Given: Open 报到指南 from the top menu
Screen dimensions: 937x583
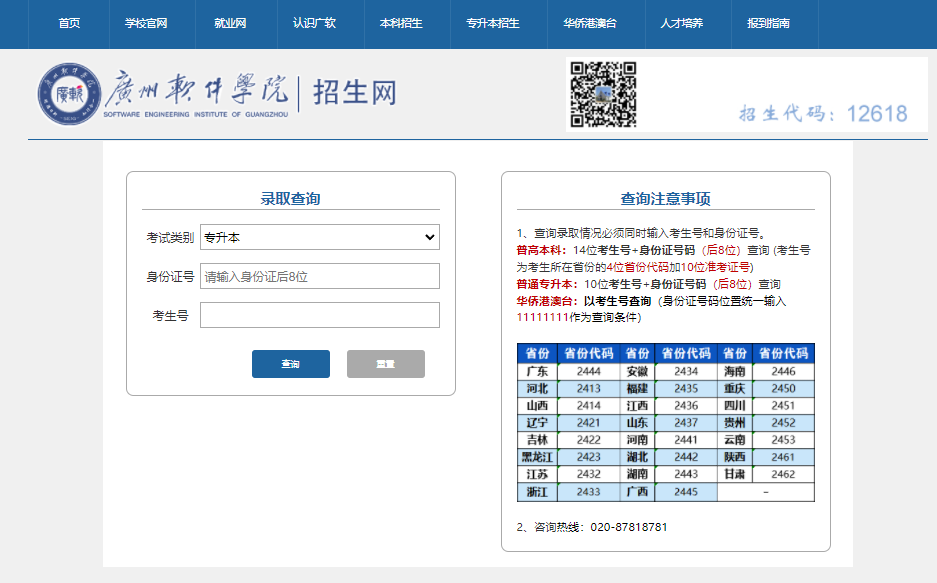Looking at the screenshot, I should (x=768, y=23).
